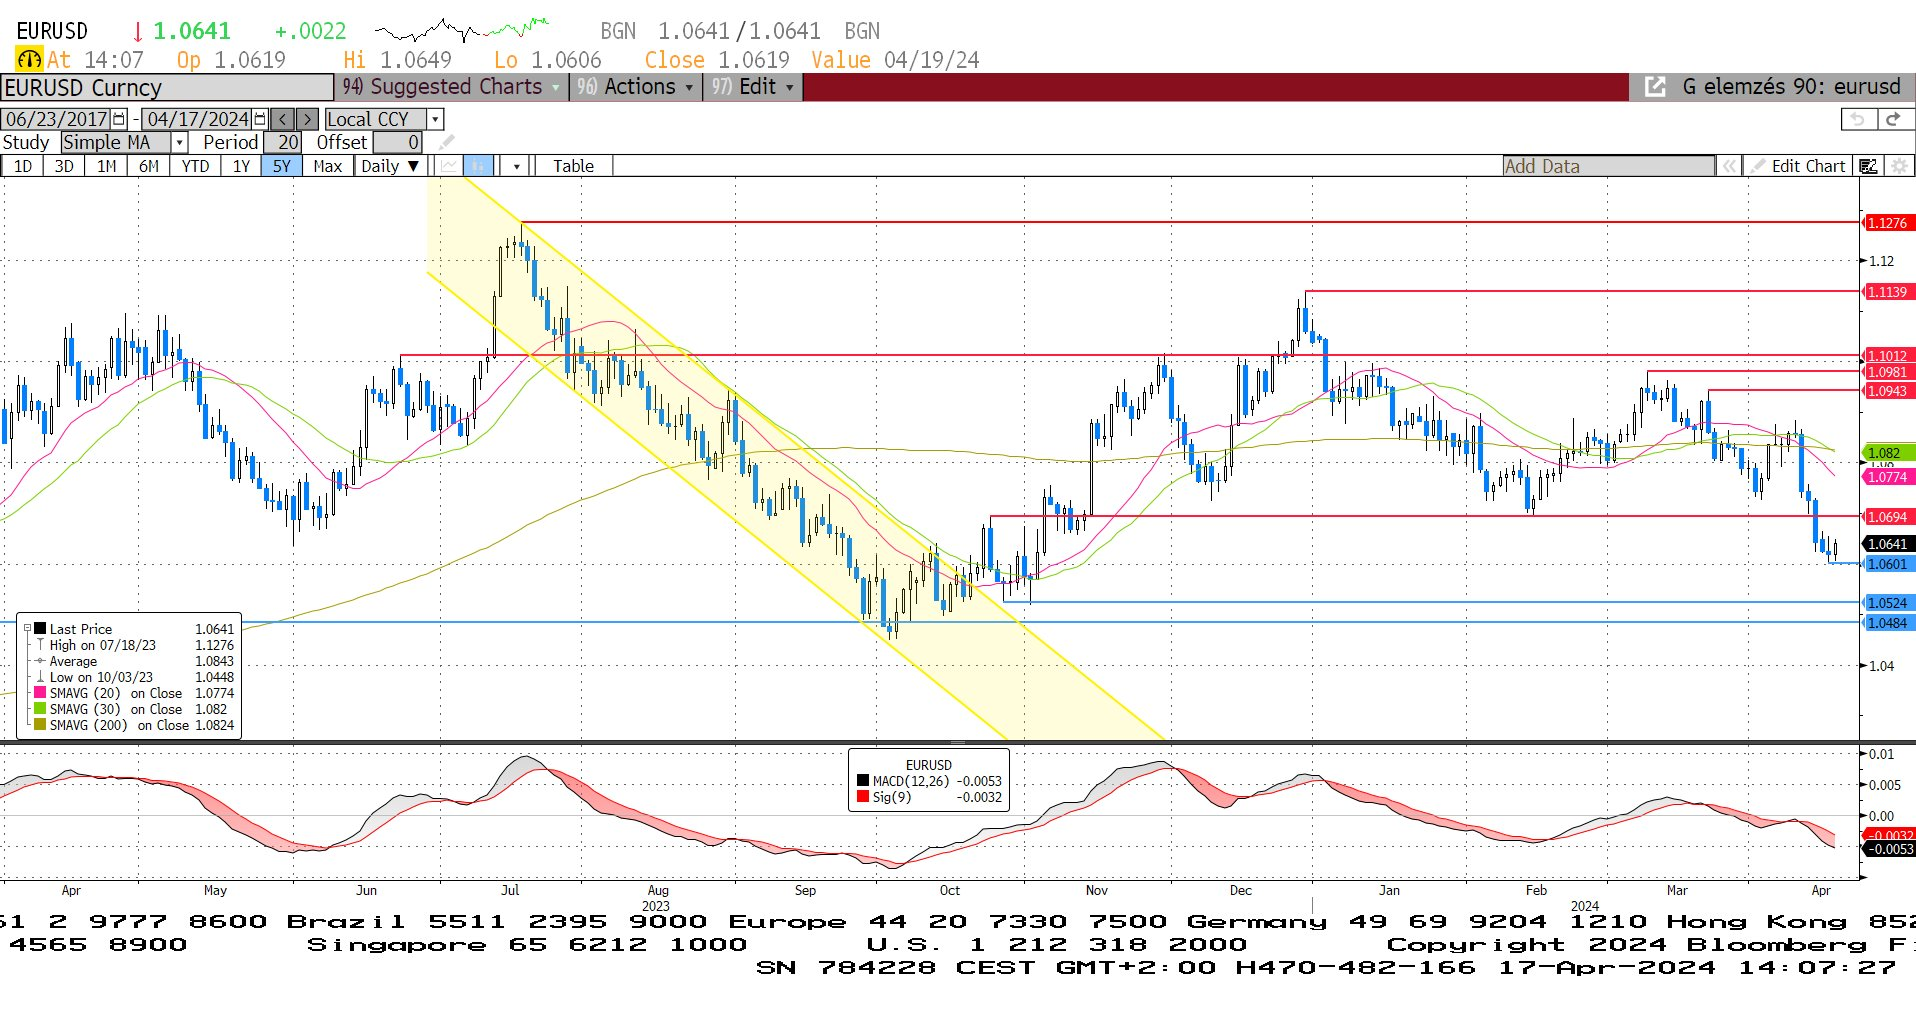The width and height of the screenshot is (1916, 1023).
Task: Click the 1.0524 blue price level label
Action: pyautogui.click(x=1888, y=603)
